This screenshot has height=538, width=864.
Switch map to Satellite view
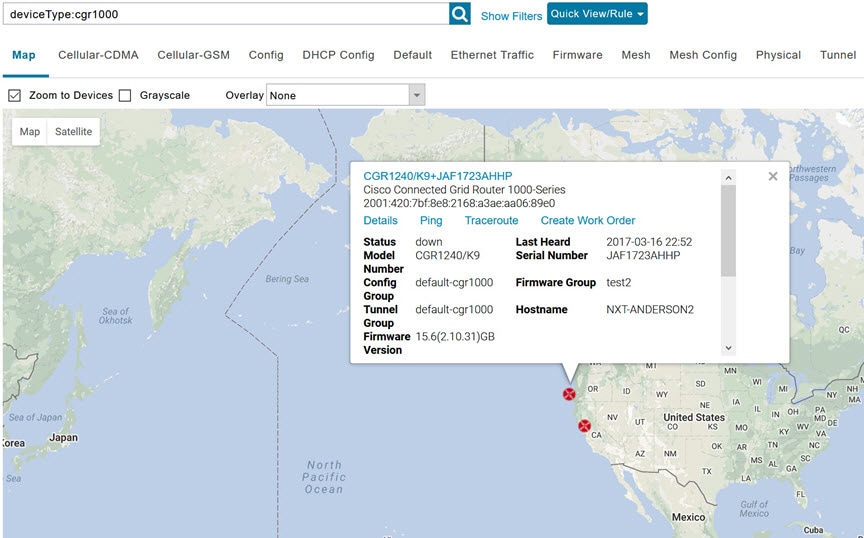[73, 132]
